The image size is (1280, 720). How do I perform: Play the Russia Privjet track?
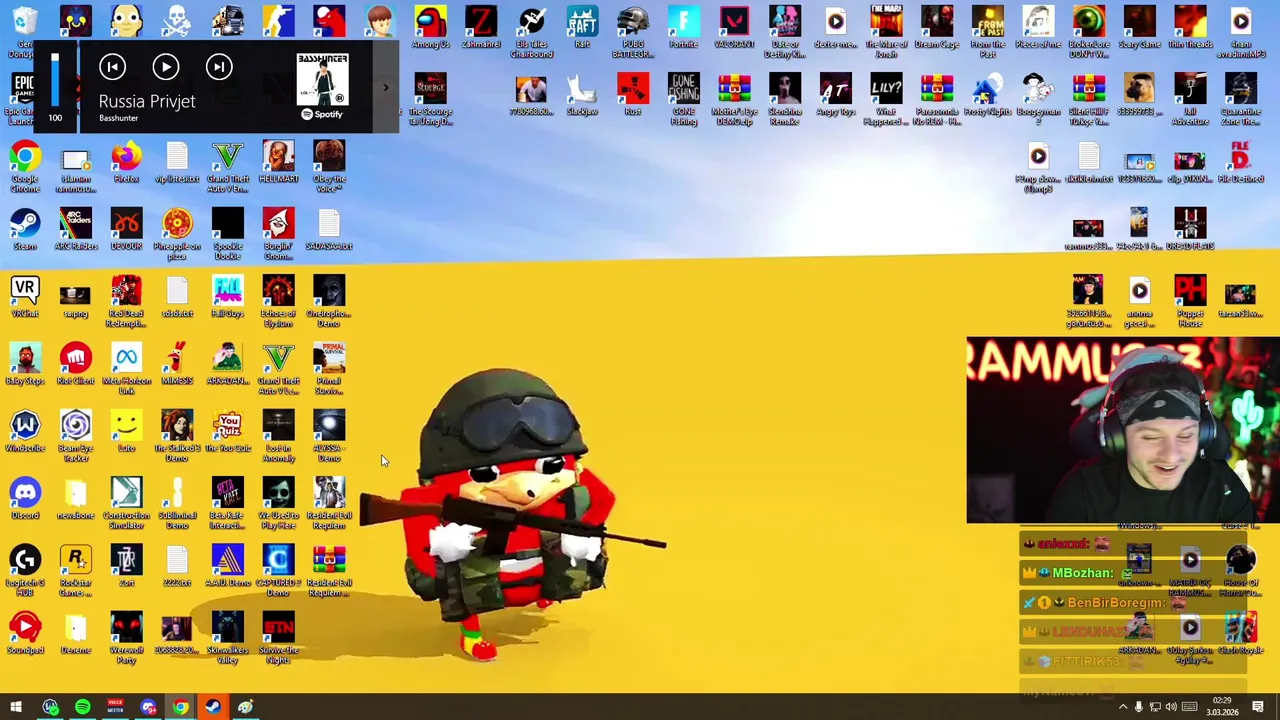[166, 67]
